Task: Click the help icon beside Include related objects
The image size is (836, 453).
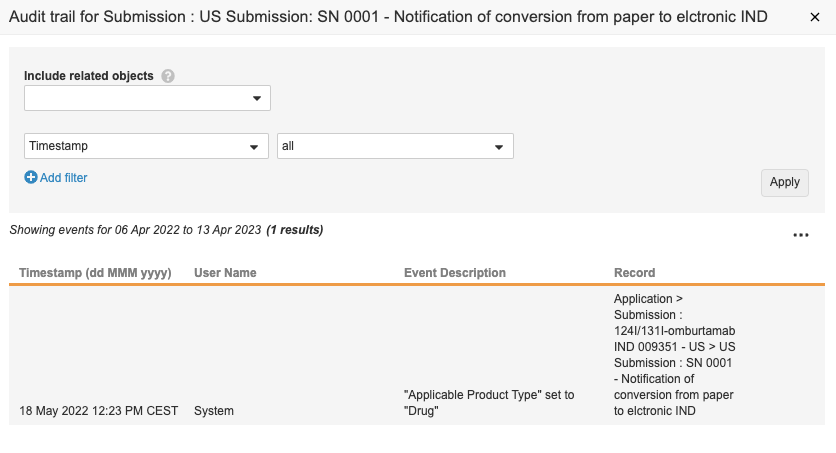Action: [168, 76]
